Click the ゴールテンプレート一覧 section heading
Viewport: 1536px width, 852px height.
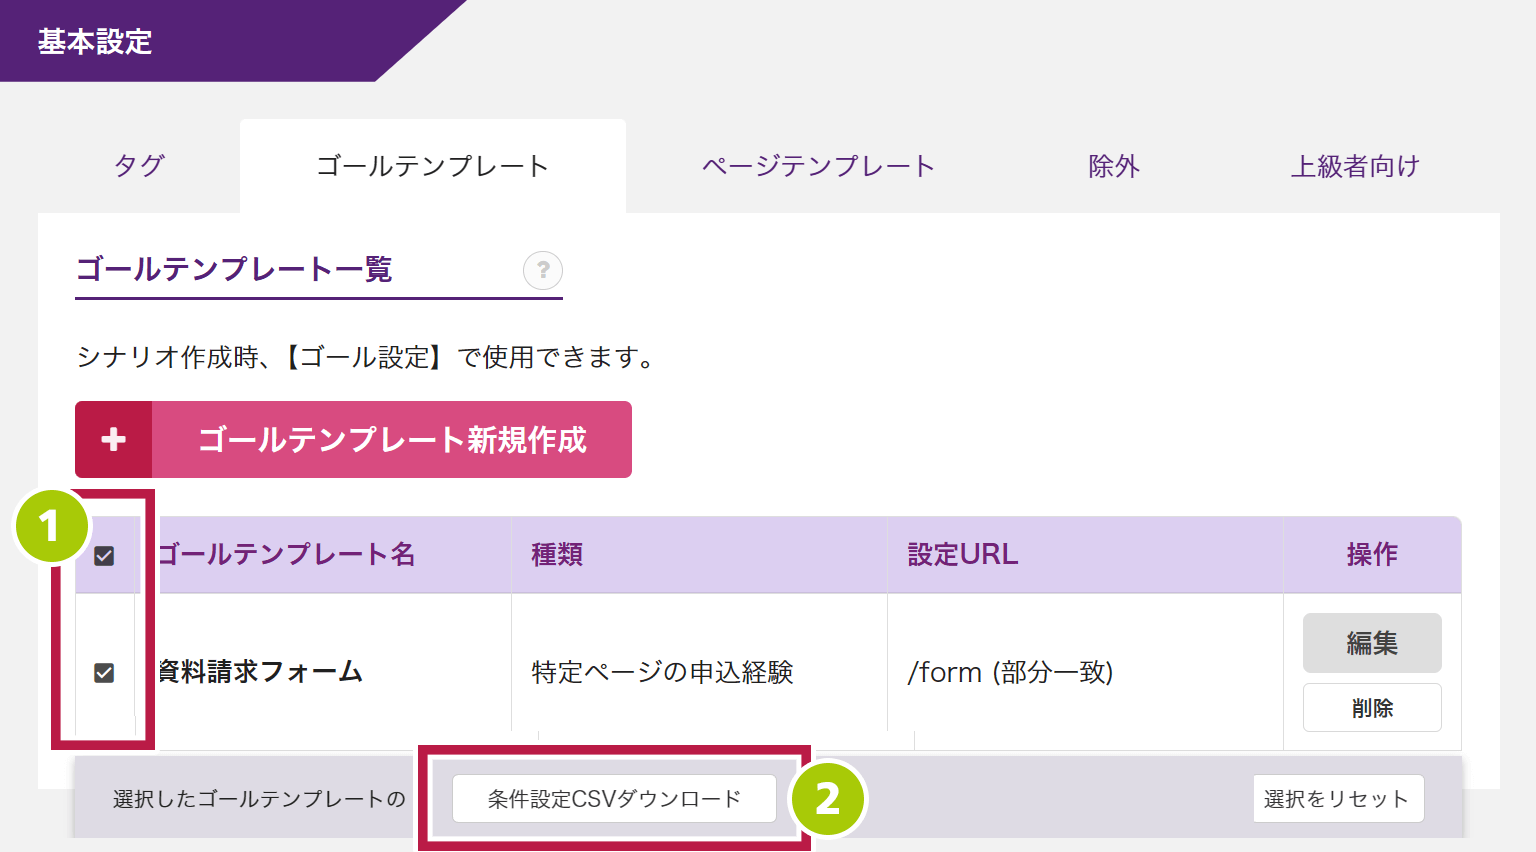(x=234, y=269)
